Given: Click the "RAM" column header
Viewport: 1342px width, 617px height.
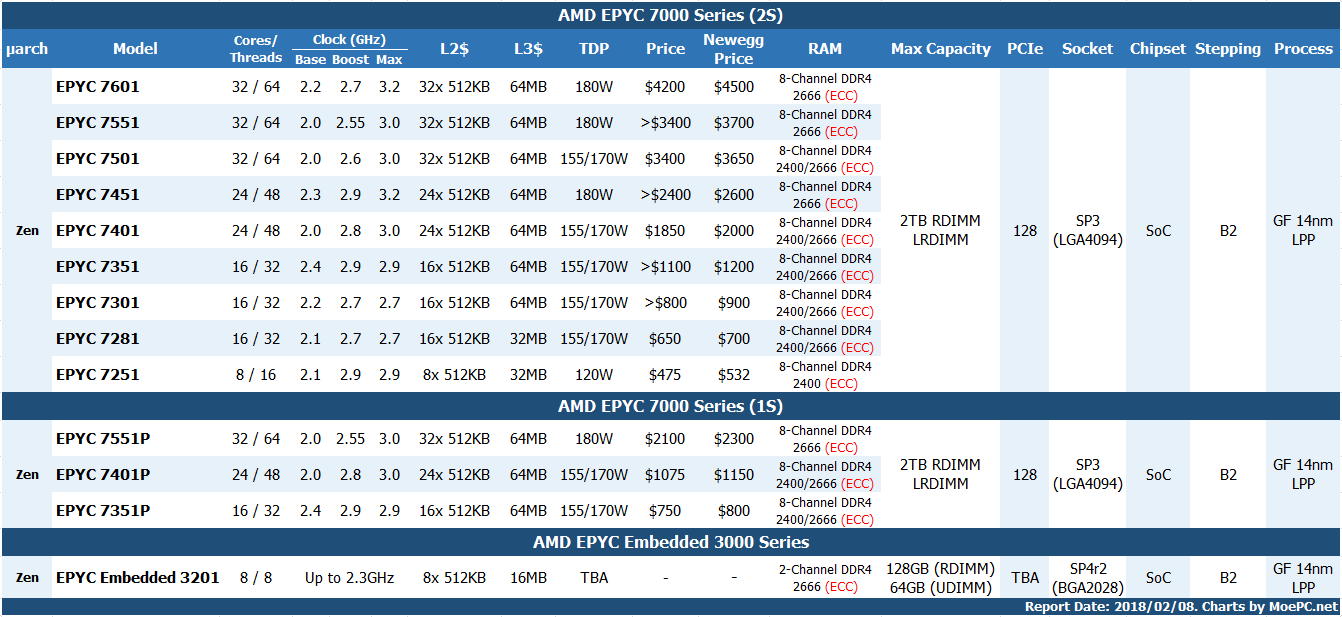Looking at the screenshot, I should [x=825, y=49].
